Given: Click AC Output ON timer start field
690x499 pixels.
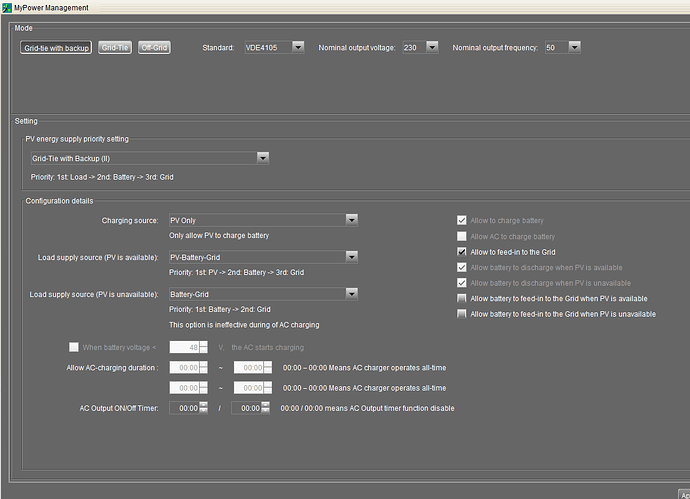Looking at the screenshot, I should pyautogui.click(x=184, y=408).
